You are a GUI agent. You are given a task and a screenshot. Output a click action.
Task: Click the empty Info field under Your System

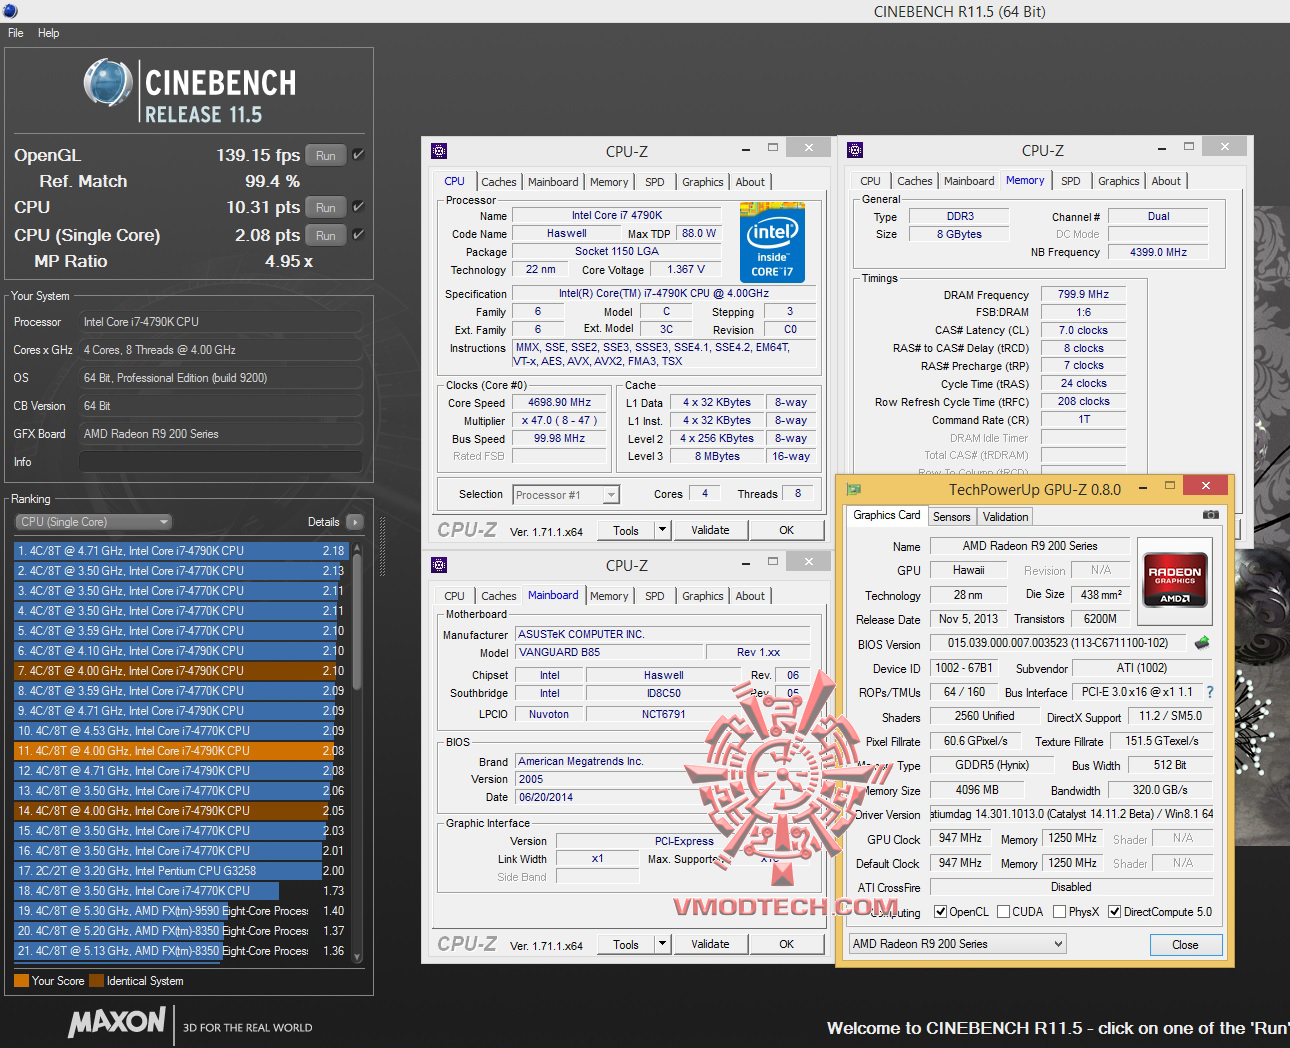tap(220, 462)
